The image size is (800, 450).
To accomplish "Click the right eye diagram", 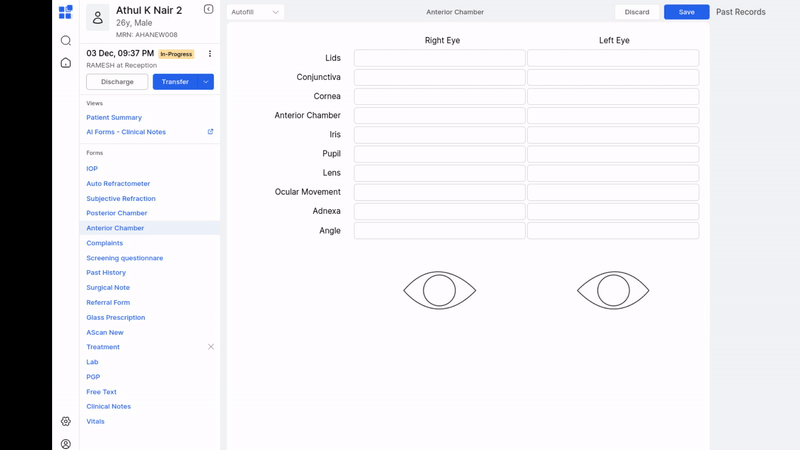I will pyautogui.click(x=440, y=290).
